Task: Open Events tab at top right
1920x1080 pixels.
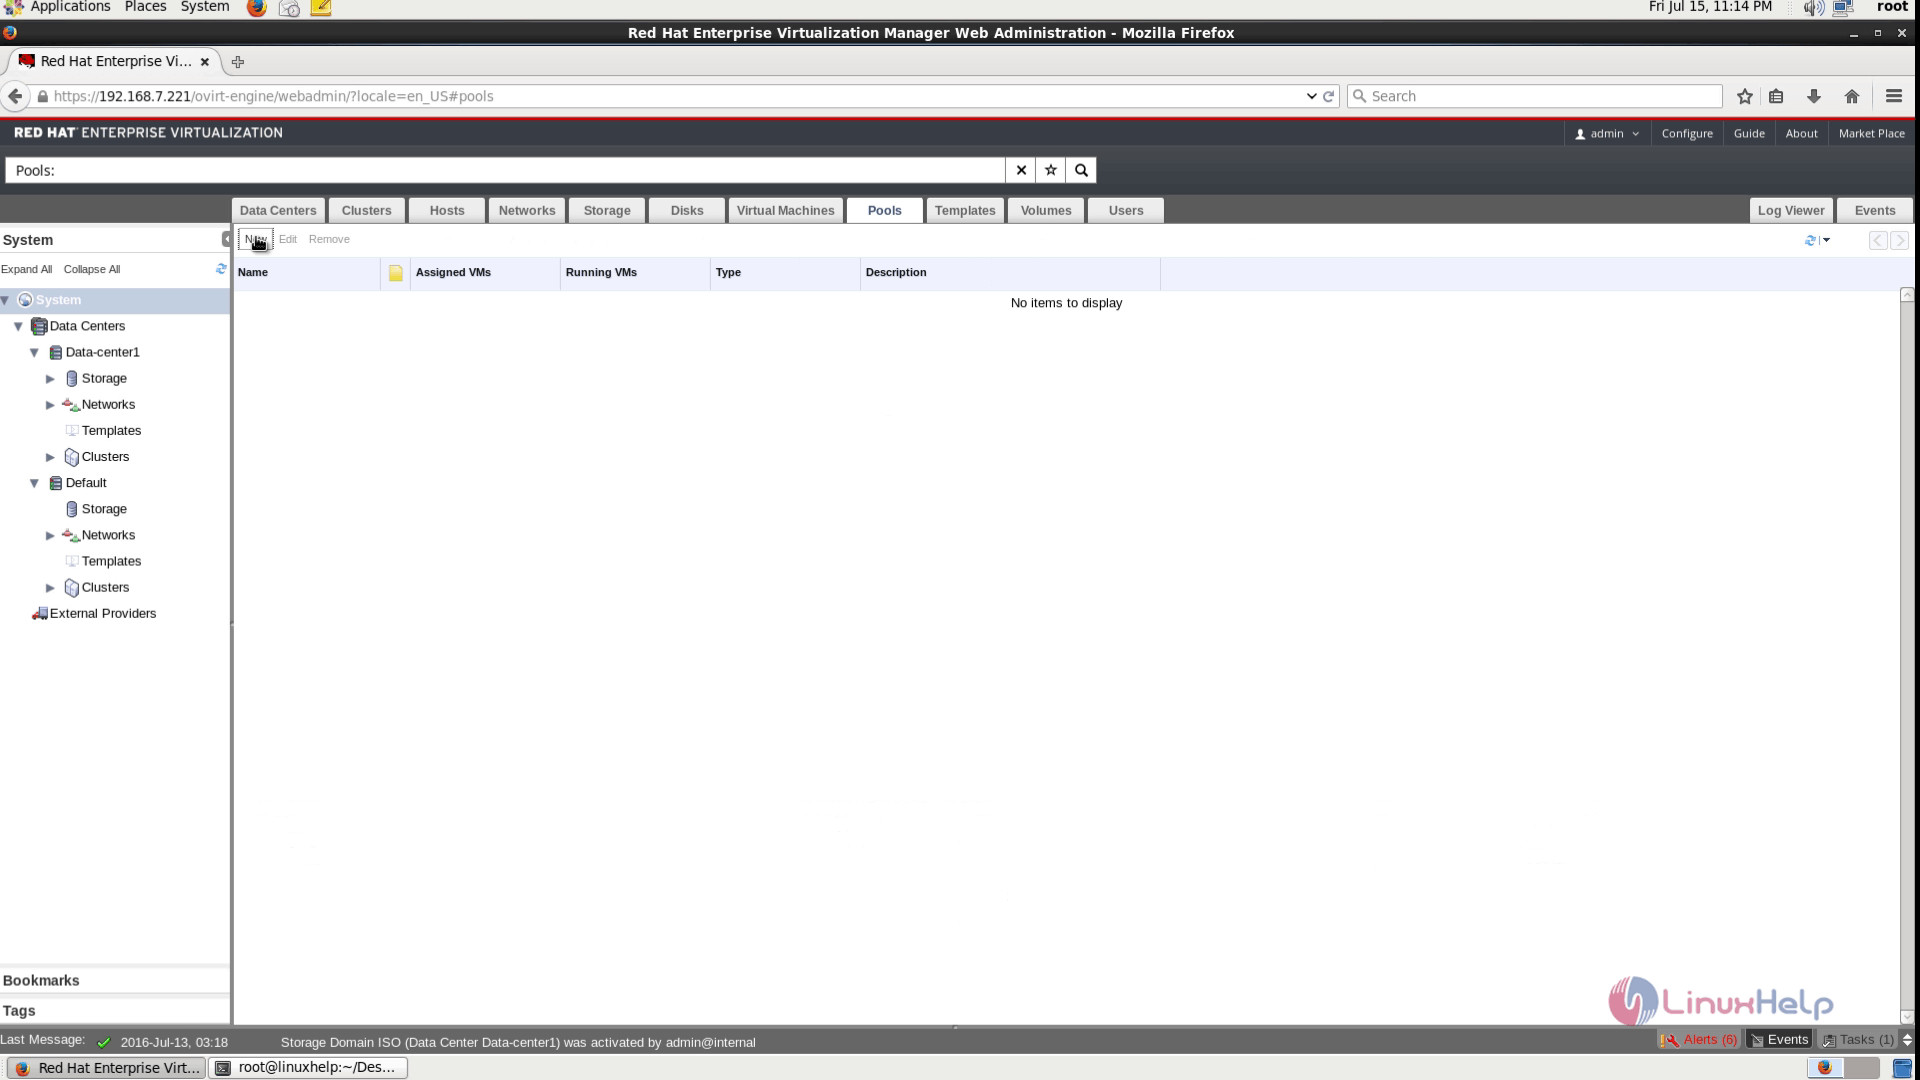Action: [x=1875, y=210]
